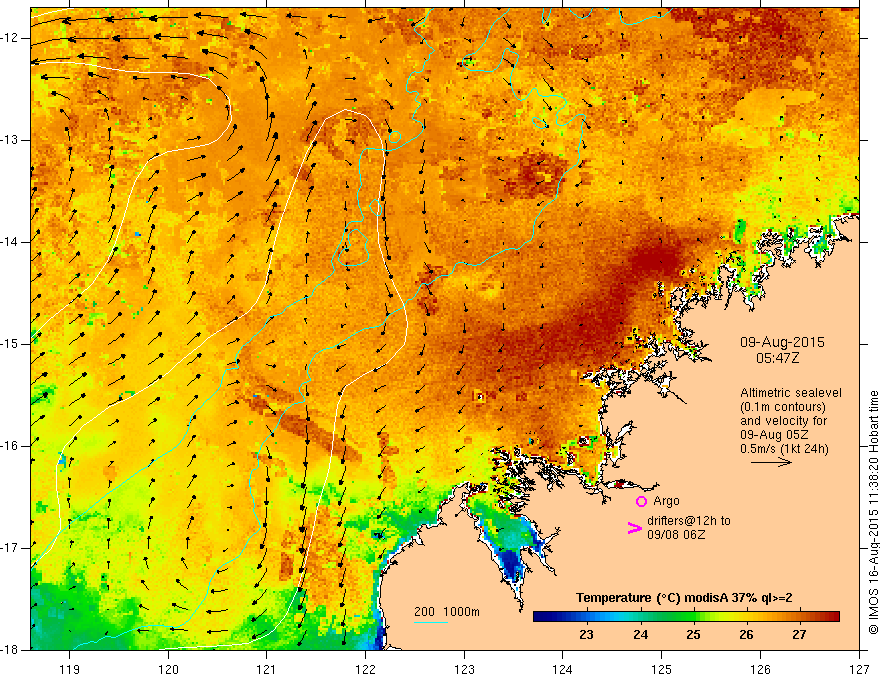Click the latitude axis label -14
This screenshot has width=880, height=680.
pos(11,242)
